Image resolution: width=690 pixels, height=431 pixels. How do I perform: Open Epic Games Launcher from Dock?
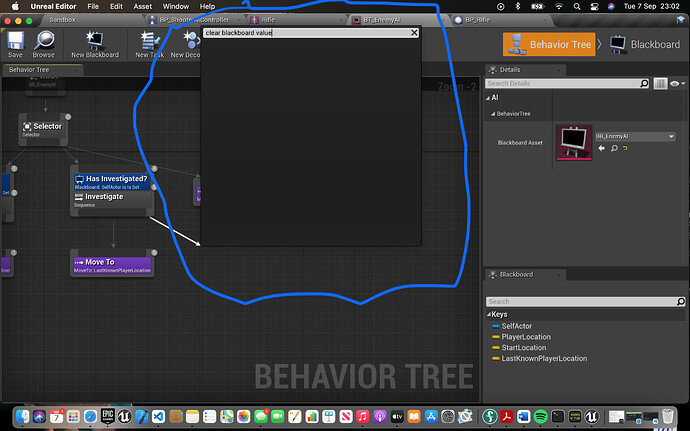tap(107, 416)
